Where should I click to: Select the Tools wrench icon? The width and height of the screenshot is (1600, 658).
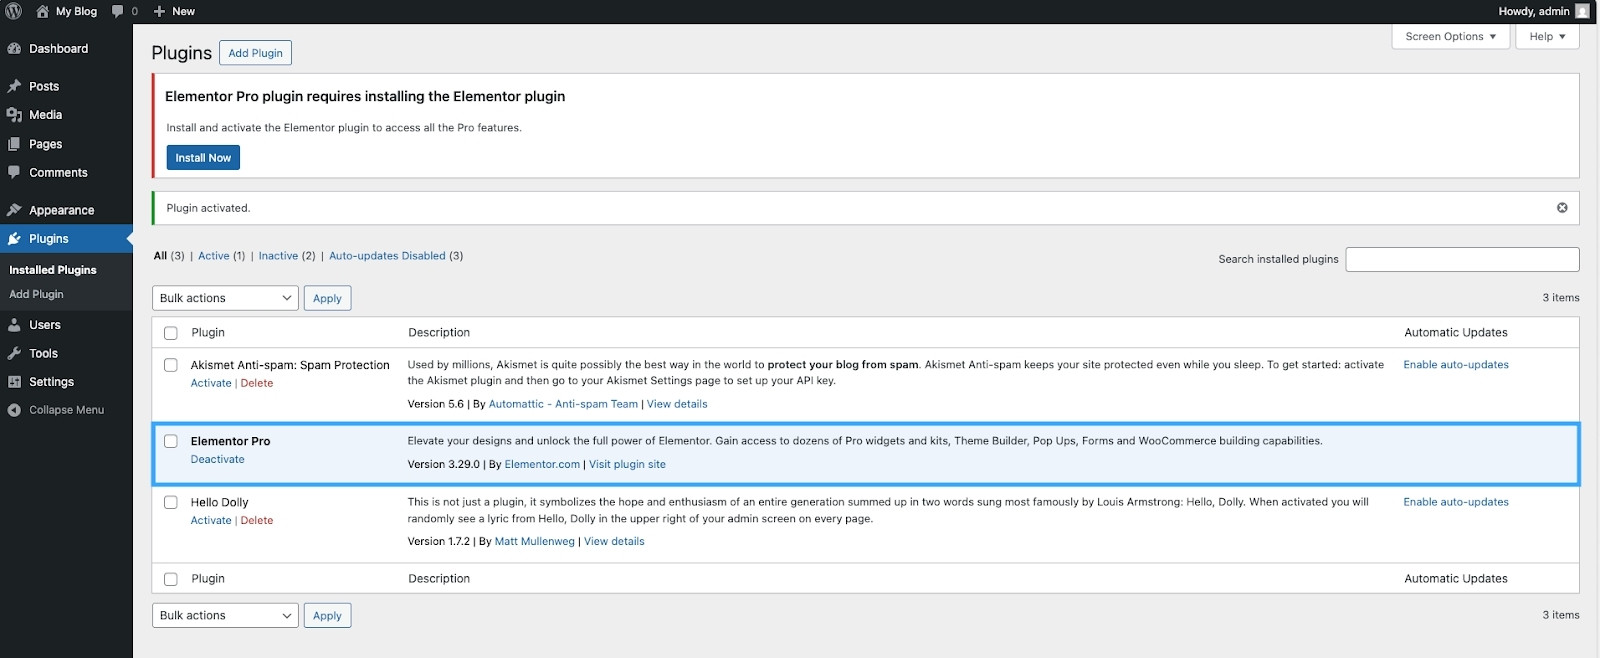point(14,353)
